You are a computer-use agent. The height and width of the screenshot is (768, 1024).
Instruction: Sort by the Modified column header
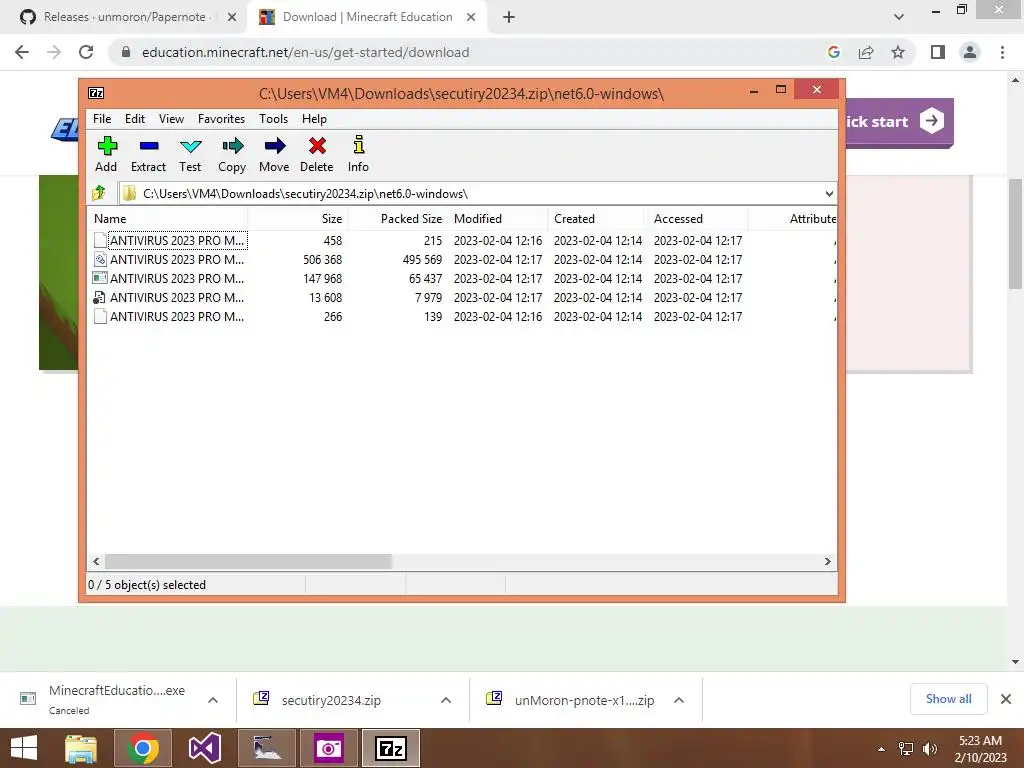pyautogui.click(x=498, y=219)
